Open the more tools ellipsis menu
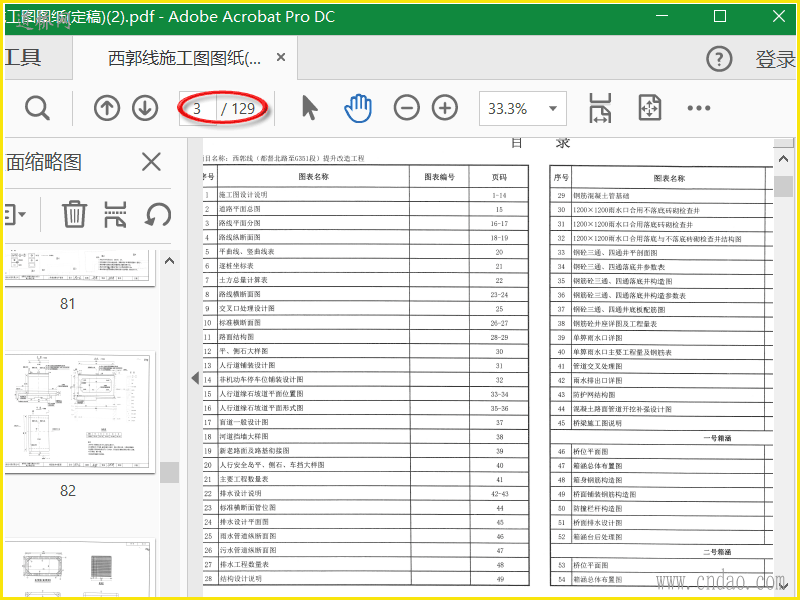The image size is (800, 600). (699, 108)
